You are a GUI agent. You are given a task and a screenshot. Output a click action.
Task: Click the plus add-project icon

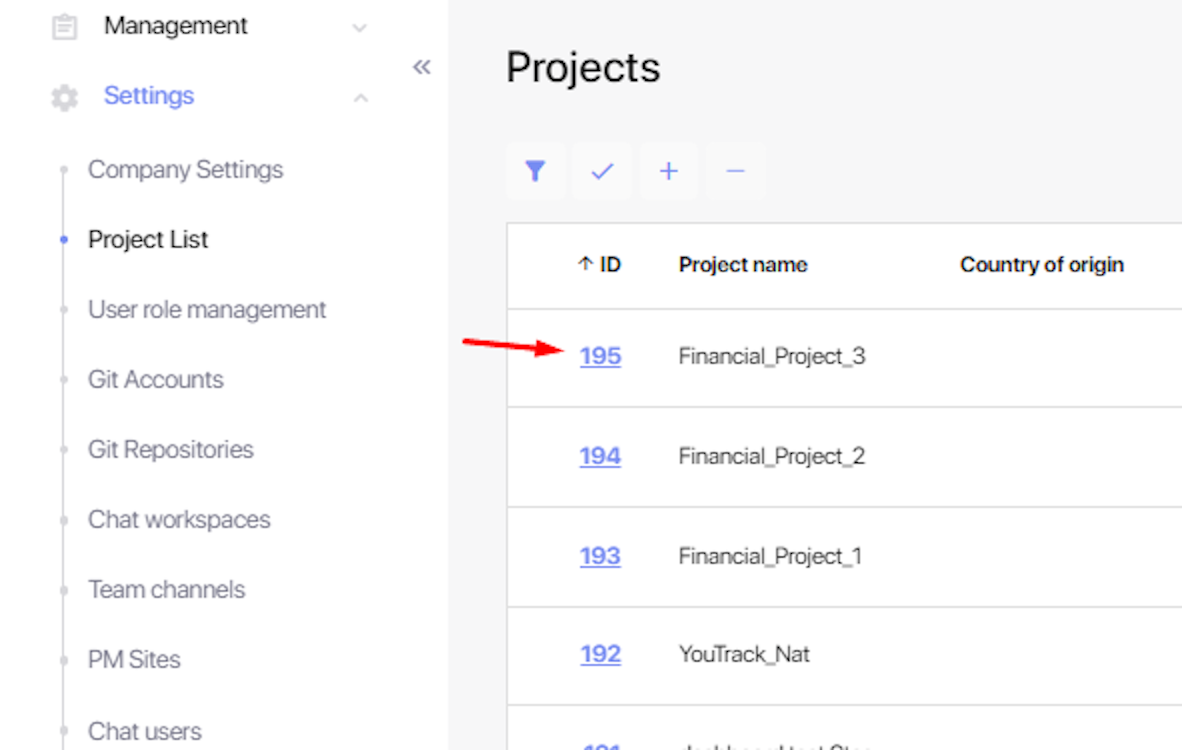(x=669, y=171)
